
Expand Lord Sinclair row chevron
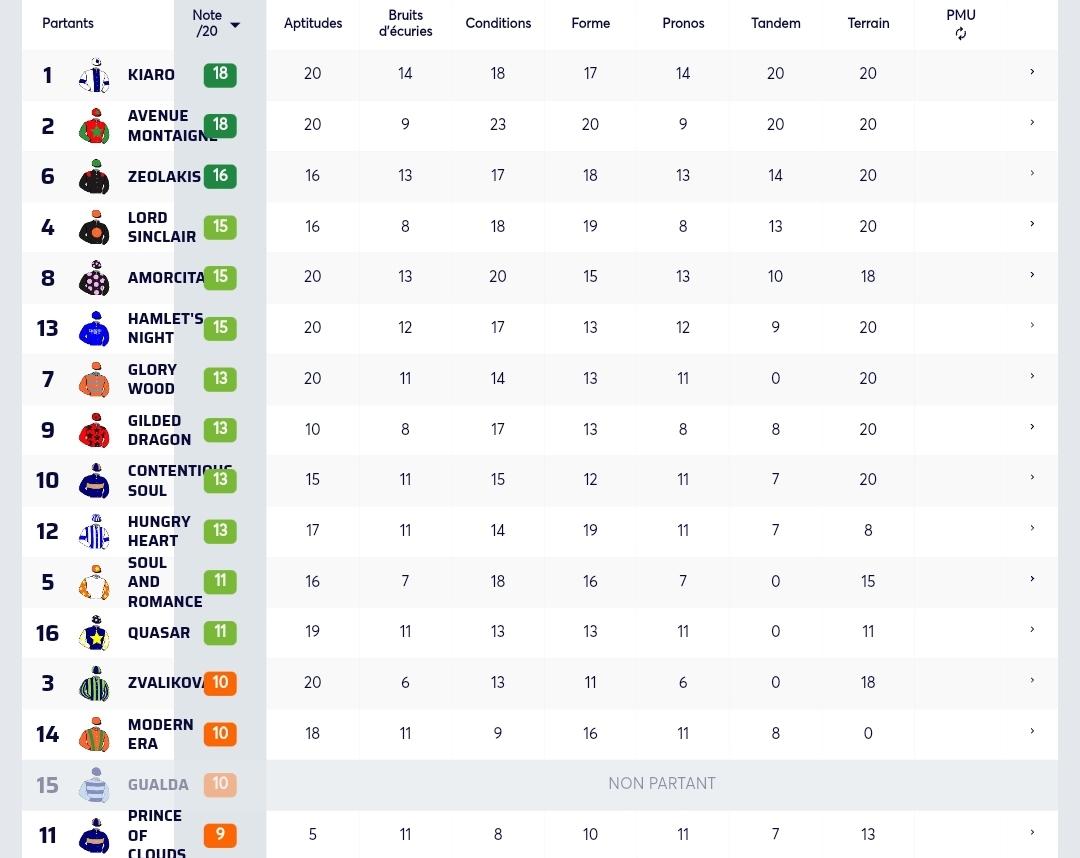[x=1032, y=224]
